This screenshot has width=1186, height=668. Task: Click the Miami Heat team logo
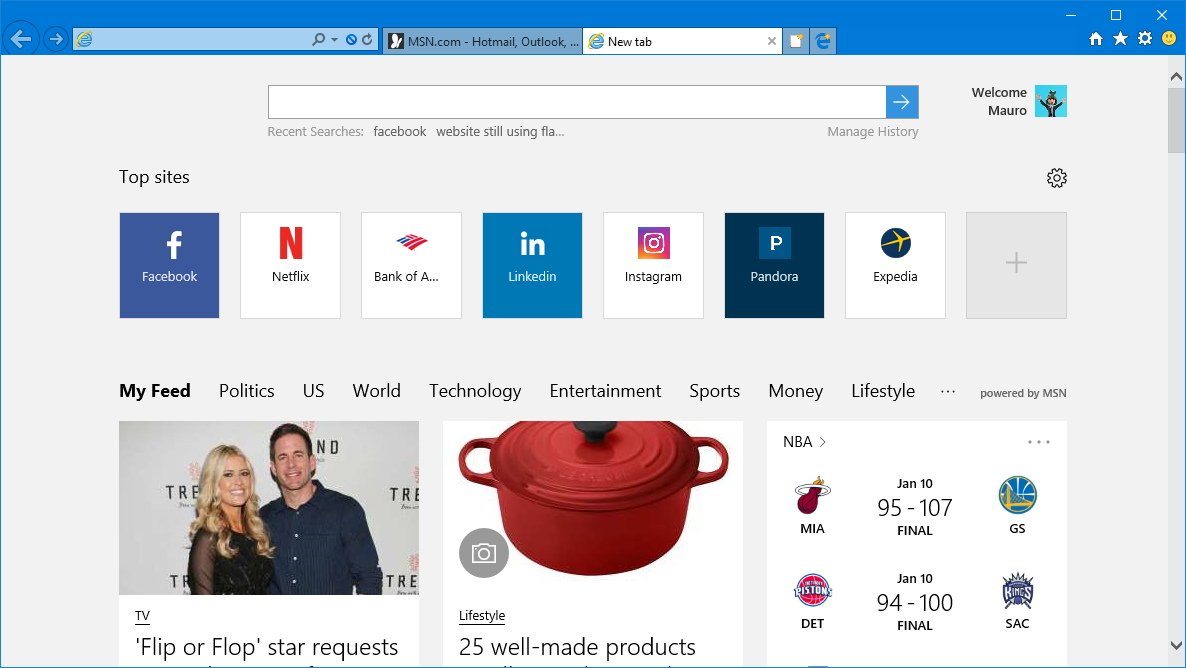pyautogui.click(x=812, y=496)
